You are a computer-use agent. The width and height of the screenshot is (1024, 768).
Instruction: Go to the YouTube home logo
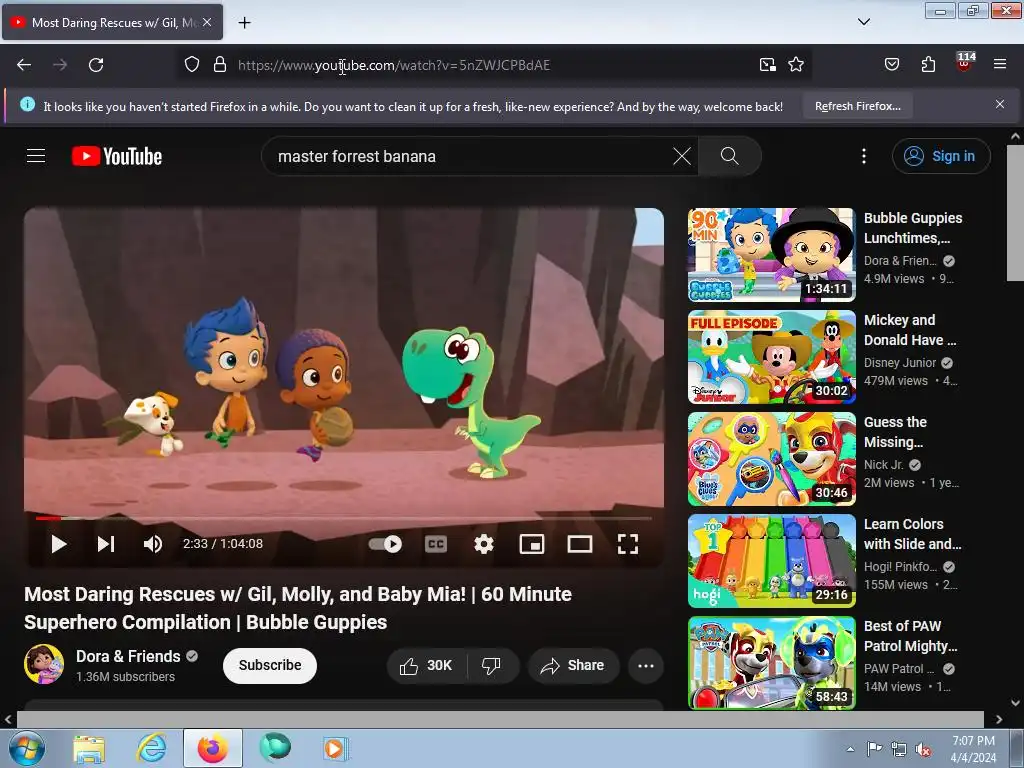pos(117,156)
